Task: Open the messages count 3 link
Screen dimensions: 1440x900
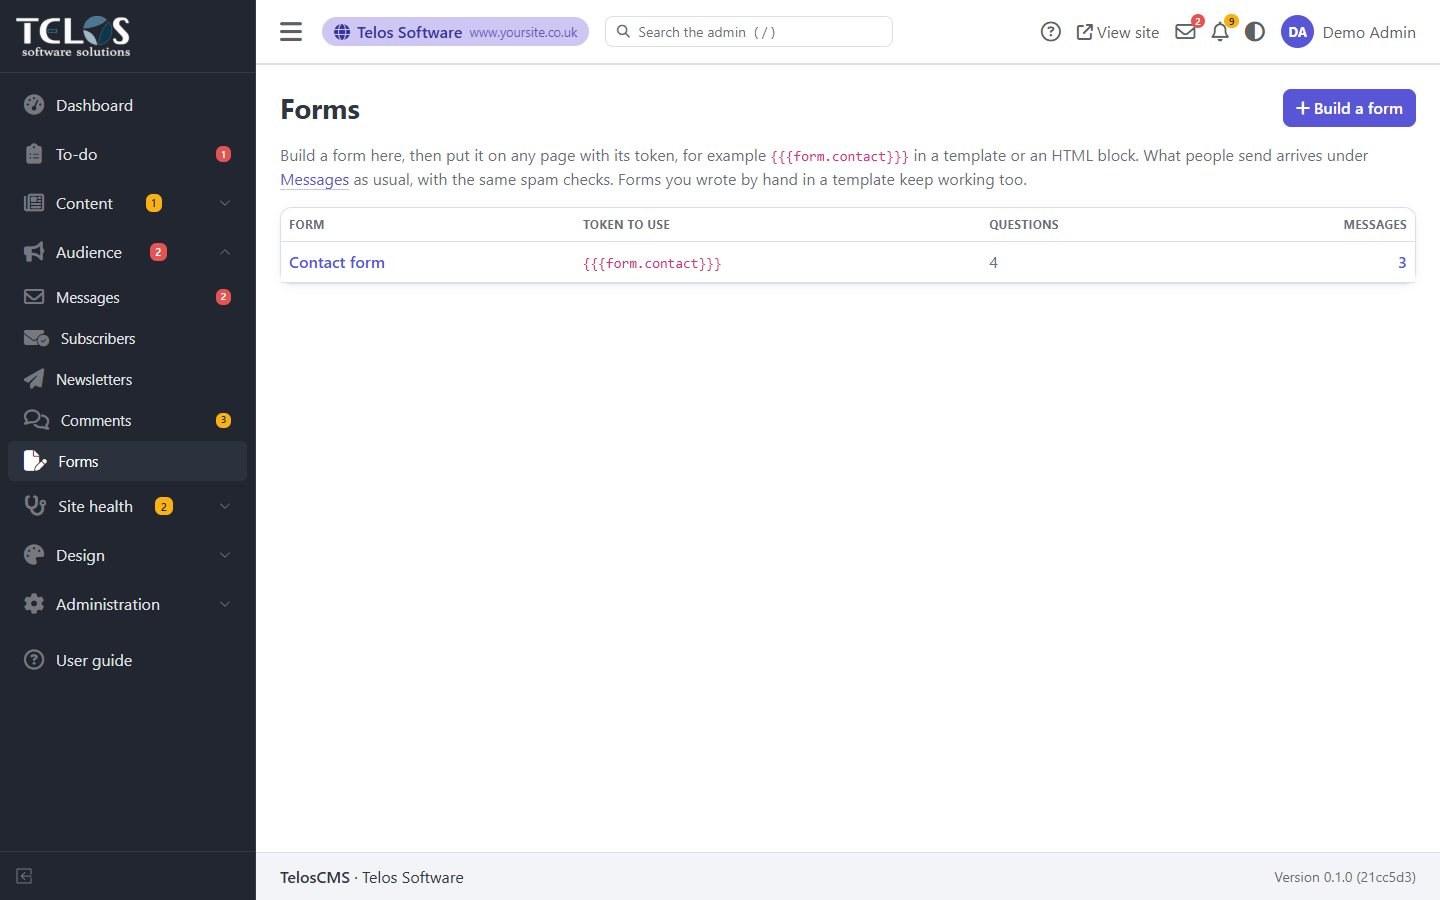Action: (x=1402, y=262)
